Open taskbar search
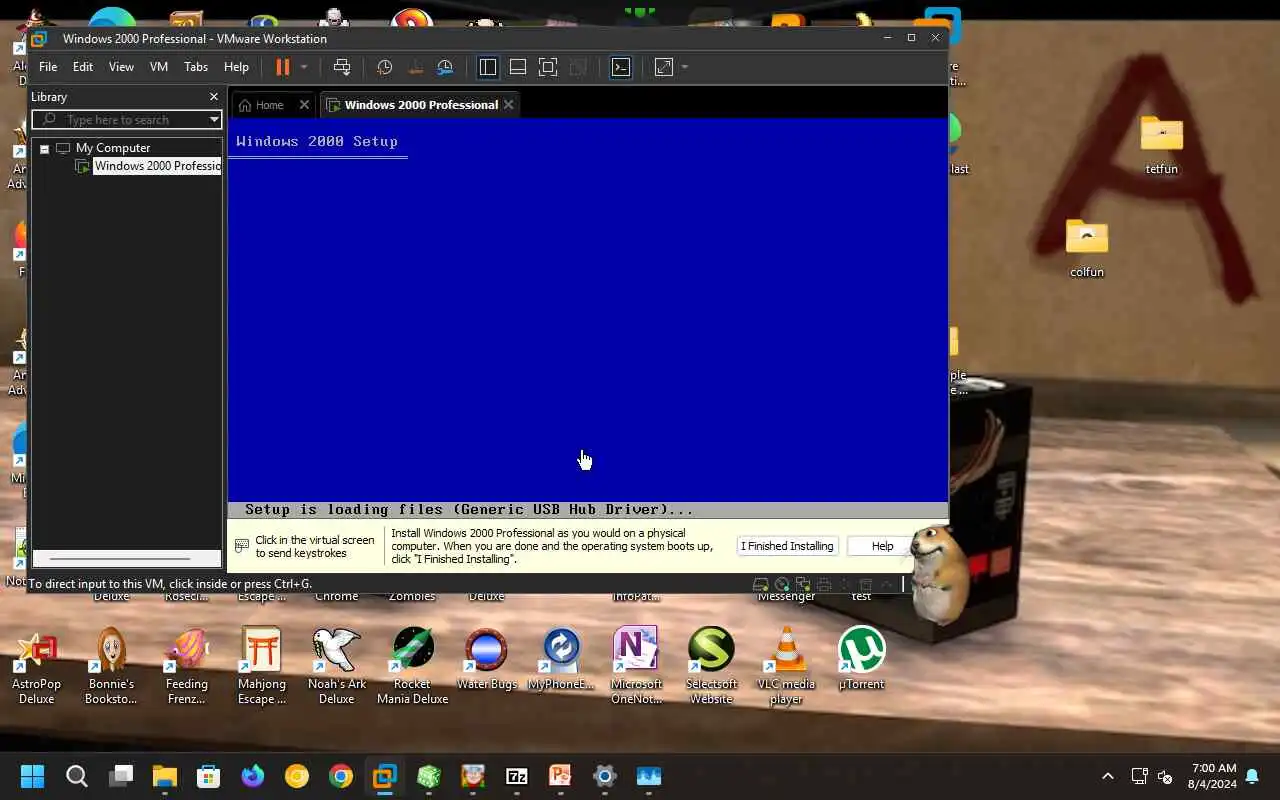 tap(77, 776)
